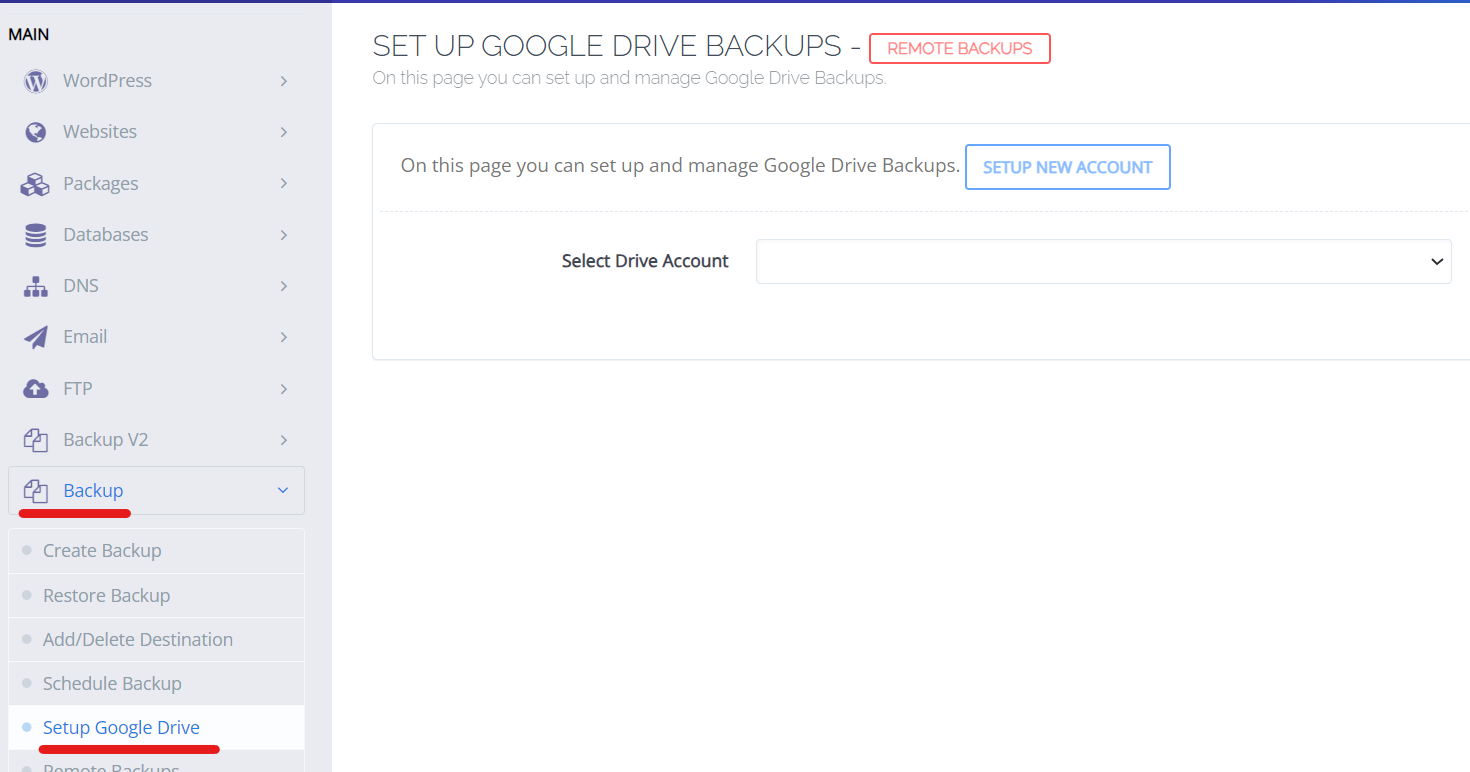
Task: Collapse the Backup menu section
Action: [x=284, y=490]
